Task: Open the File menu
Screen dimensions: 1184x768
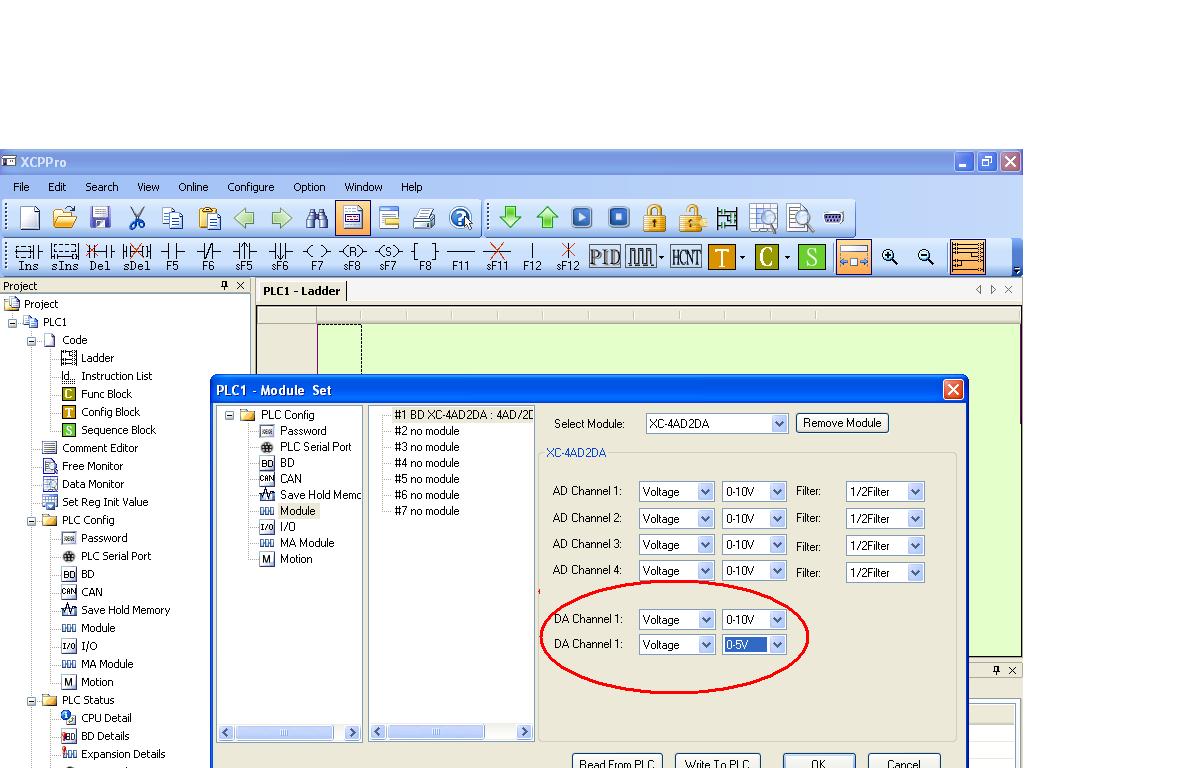Action: point(21,187)
